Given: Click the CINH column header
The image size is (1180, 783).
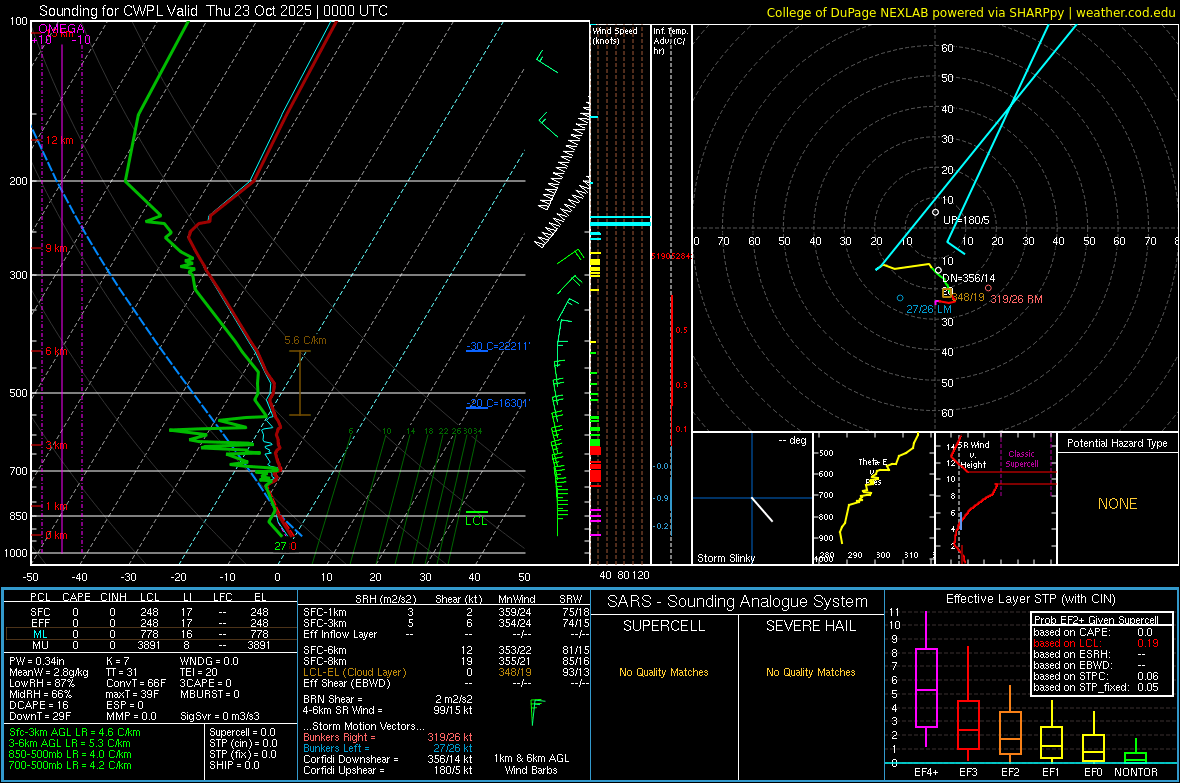Looking at the screenshot, I should 113,597.
